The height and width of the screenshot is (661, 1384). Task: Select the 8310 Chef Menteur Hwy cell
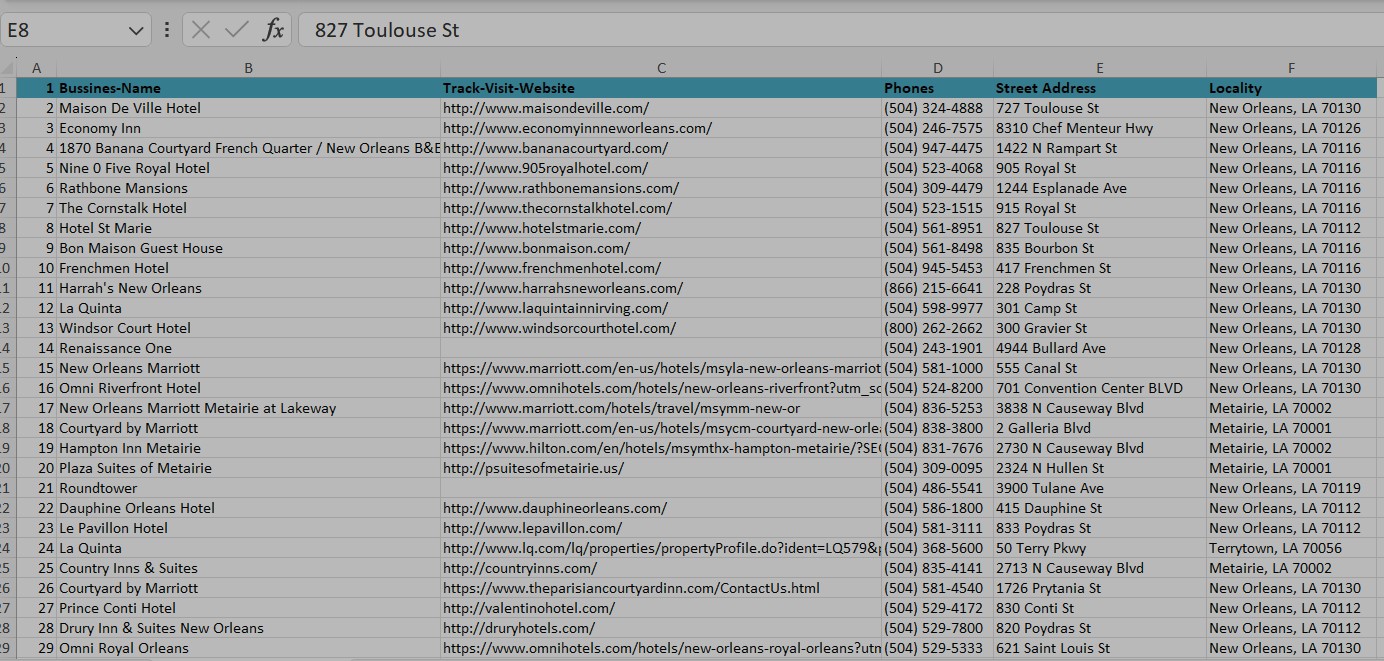[x=1100, y=128]
